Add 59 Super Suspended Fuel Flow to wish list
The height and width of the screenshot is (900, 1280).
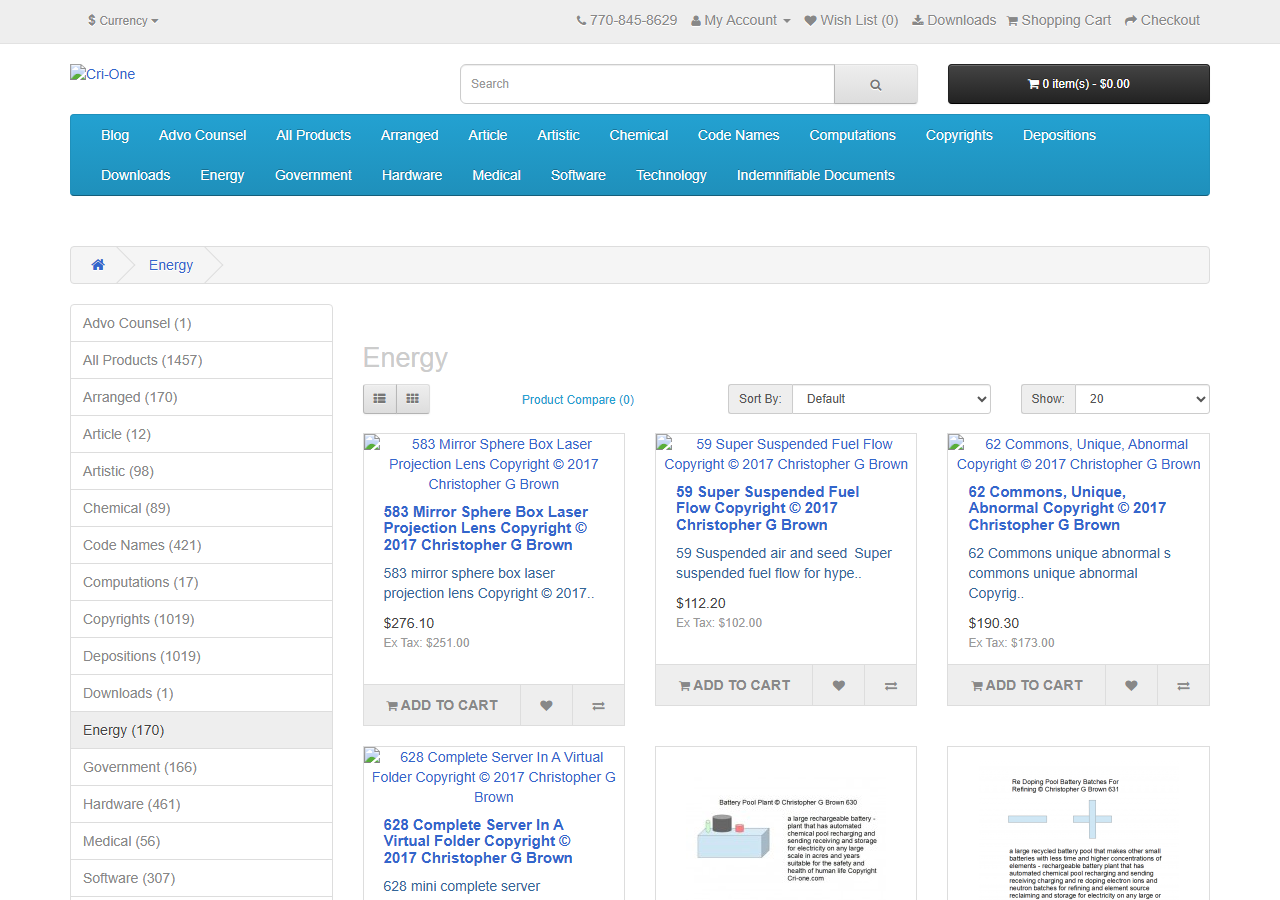[x=838, y=685]
